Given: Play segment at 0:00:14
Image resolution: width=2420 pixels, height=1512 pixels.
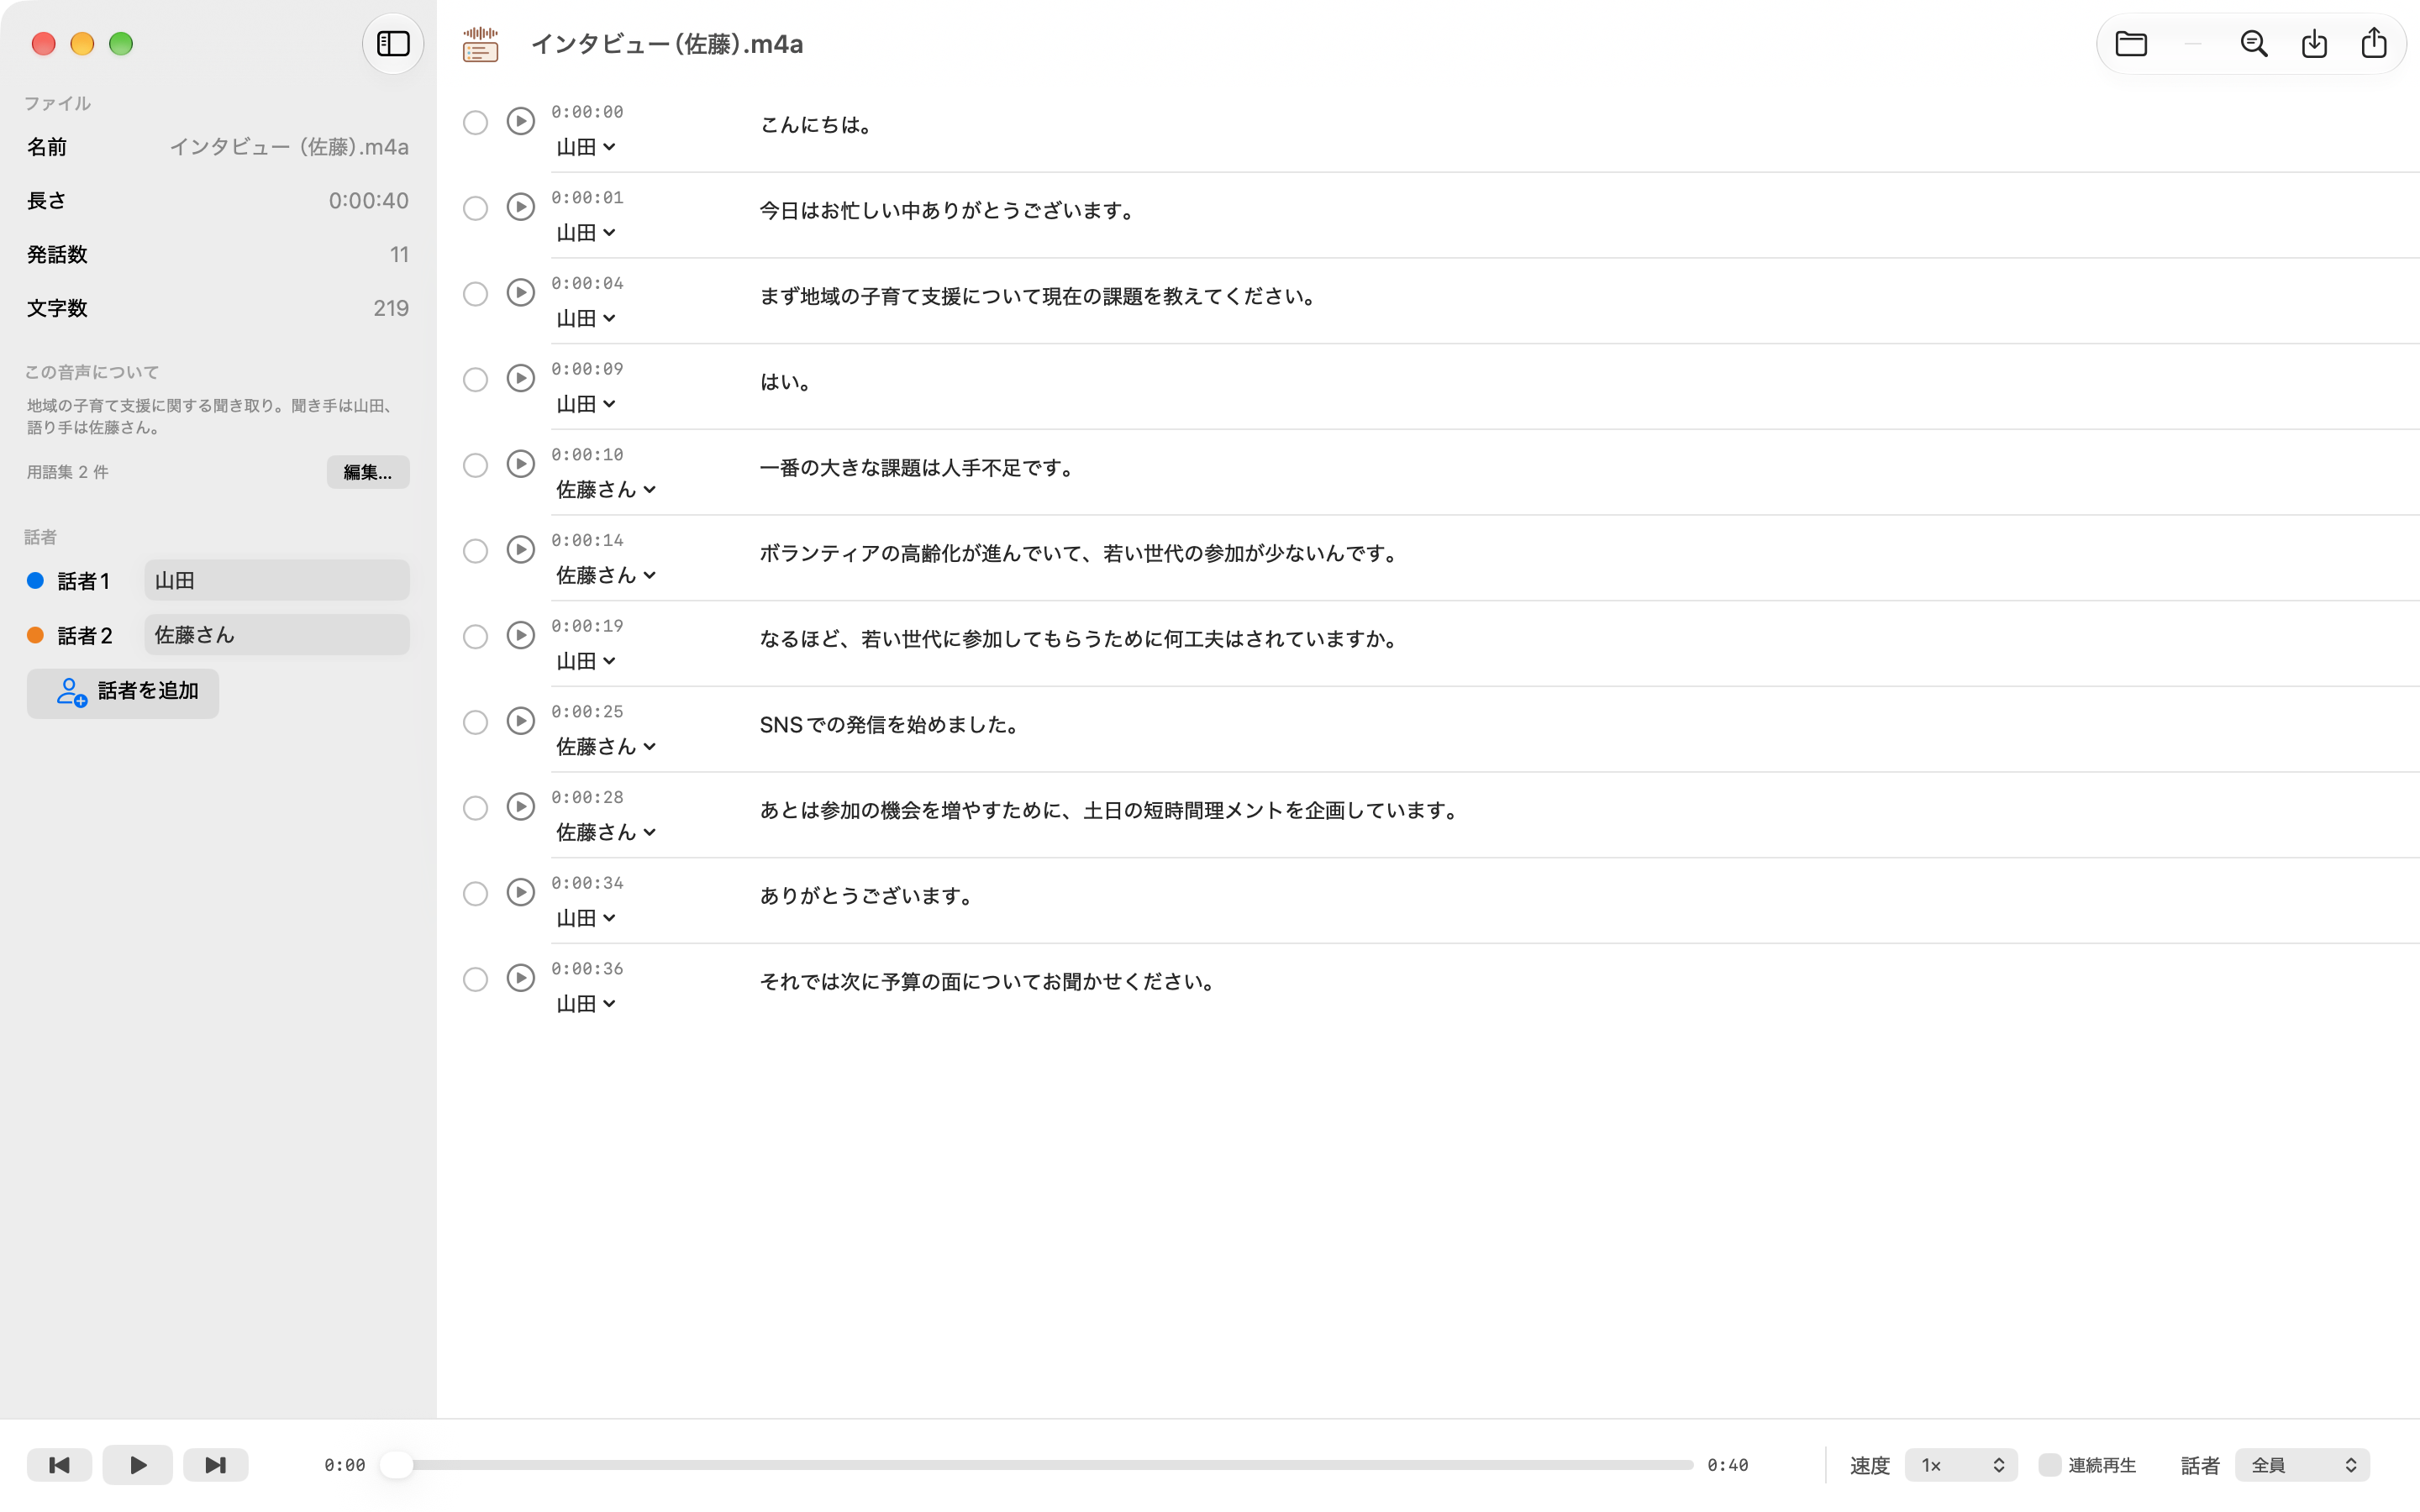Looking at the screenshot, I should (520, 550).
